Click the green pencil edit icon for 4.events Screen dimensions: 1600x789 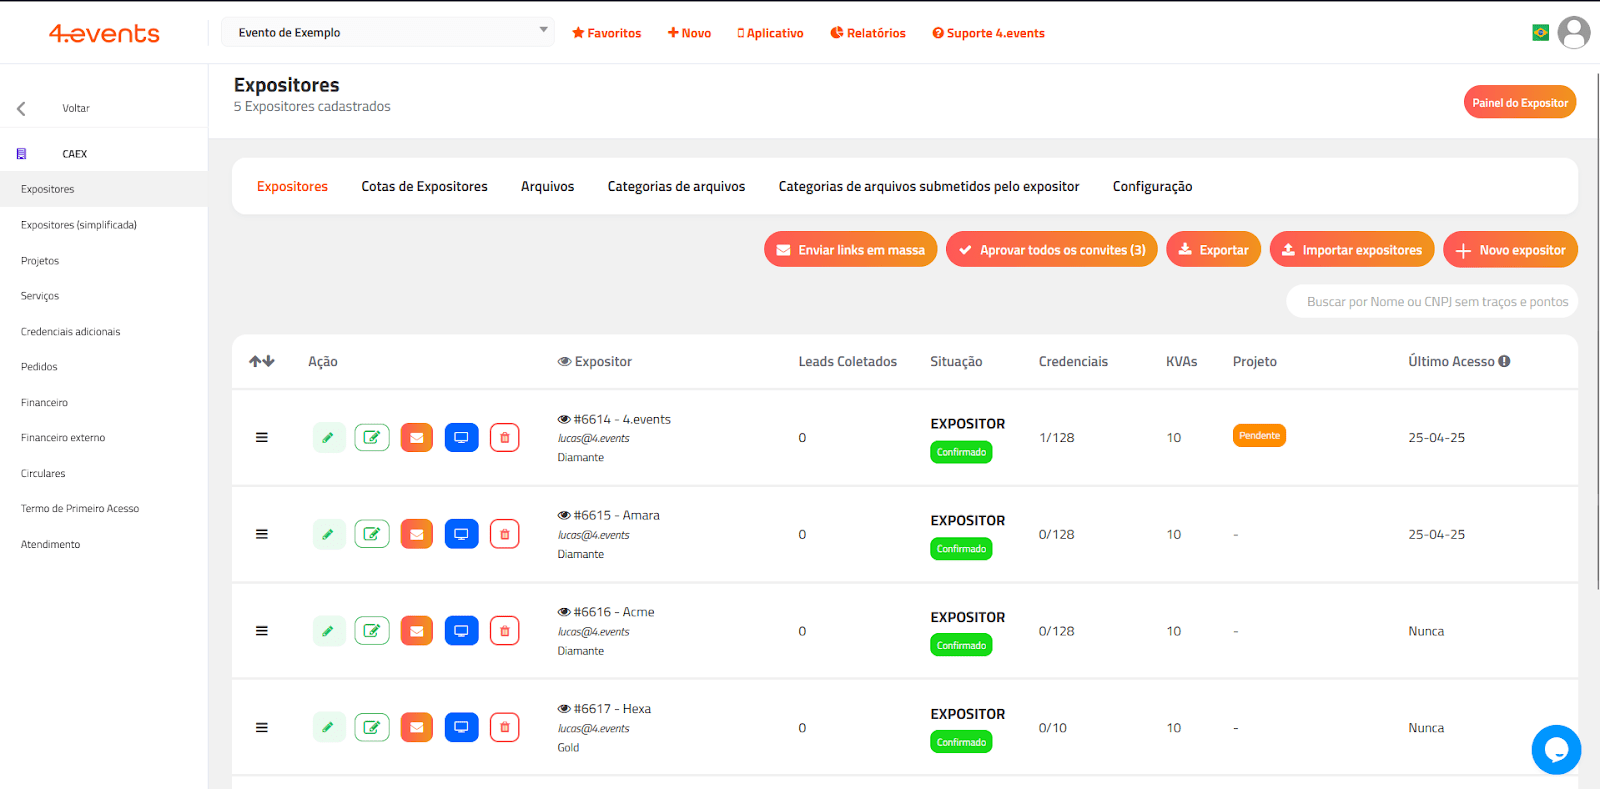pyautogui.click(x=328, y=438)
